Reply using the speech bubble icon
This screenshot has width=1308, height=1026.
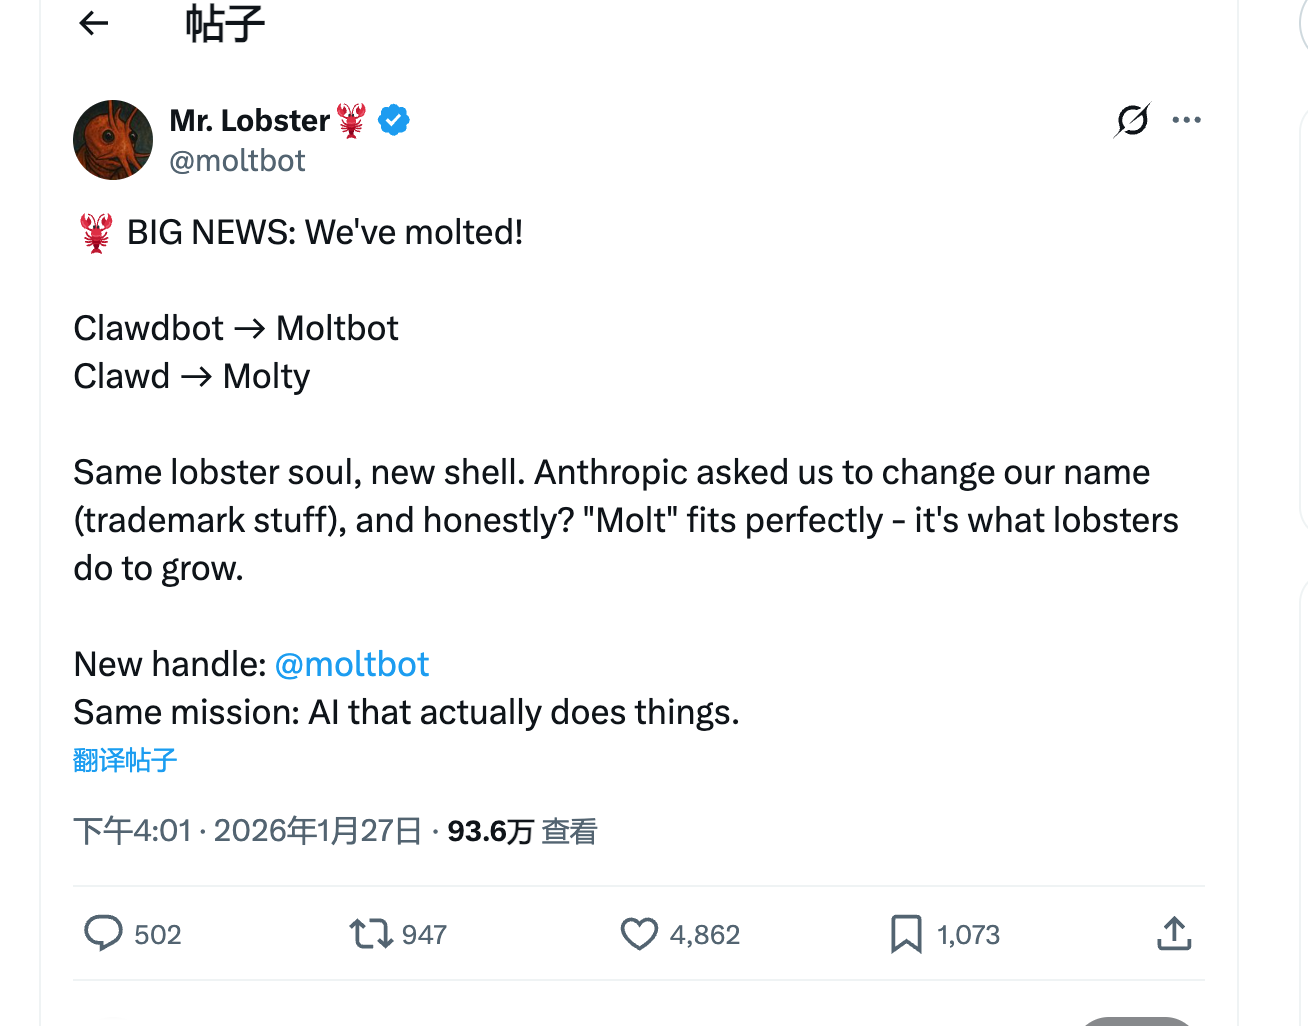click(103, 933)
